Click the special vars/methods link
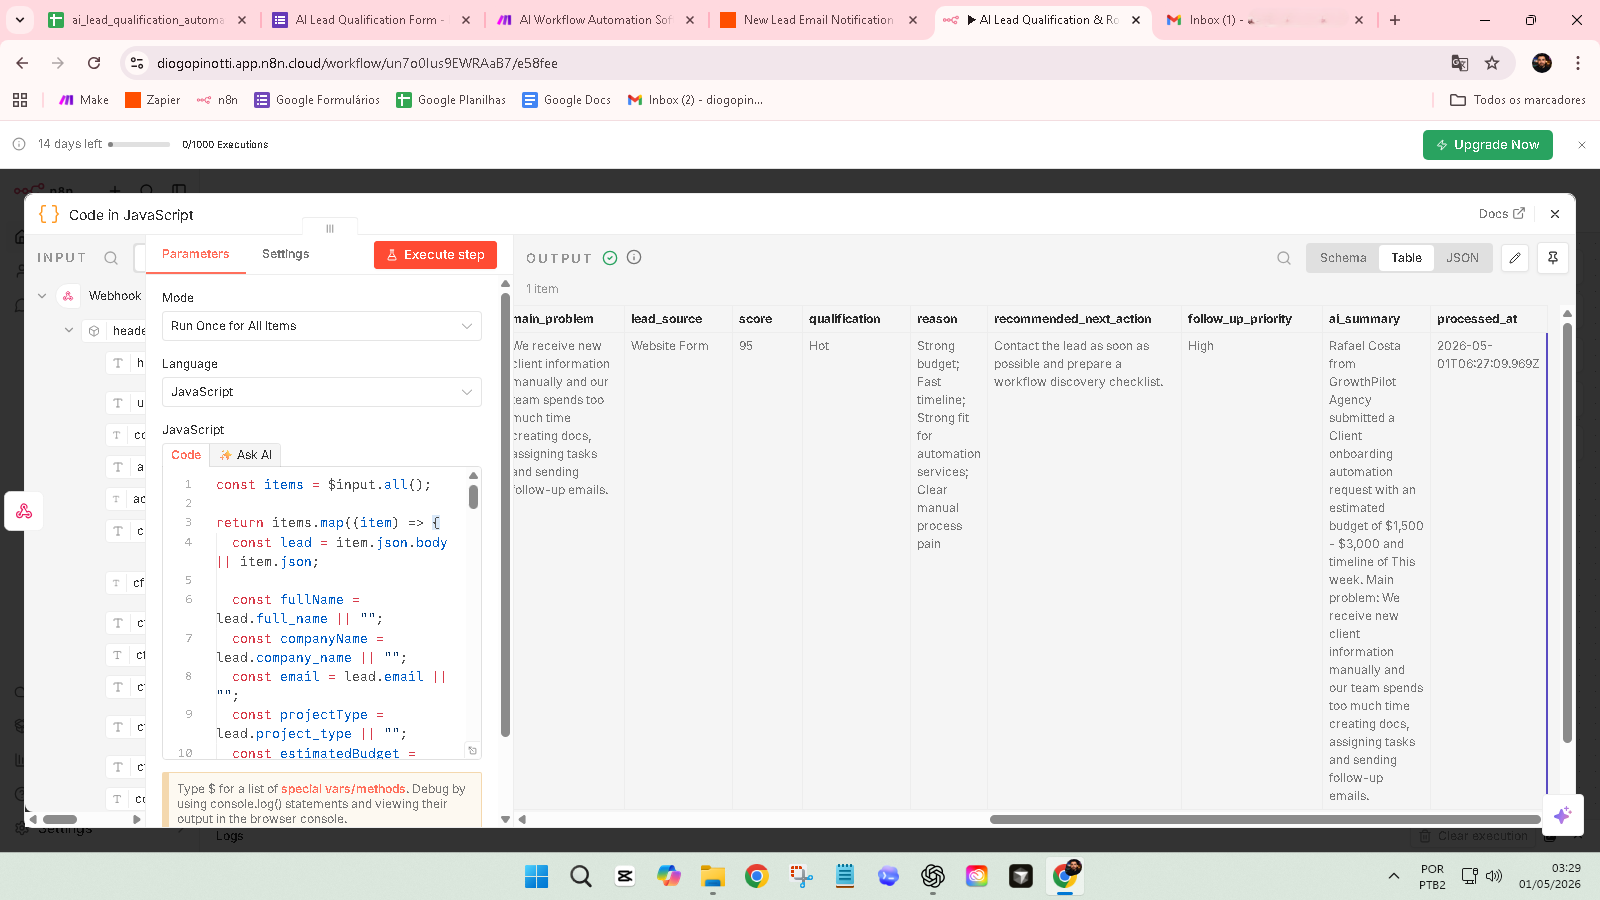This screenshot has width=1600, height=900. coord(343,789)
